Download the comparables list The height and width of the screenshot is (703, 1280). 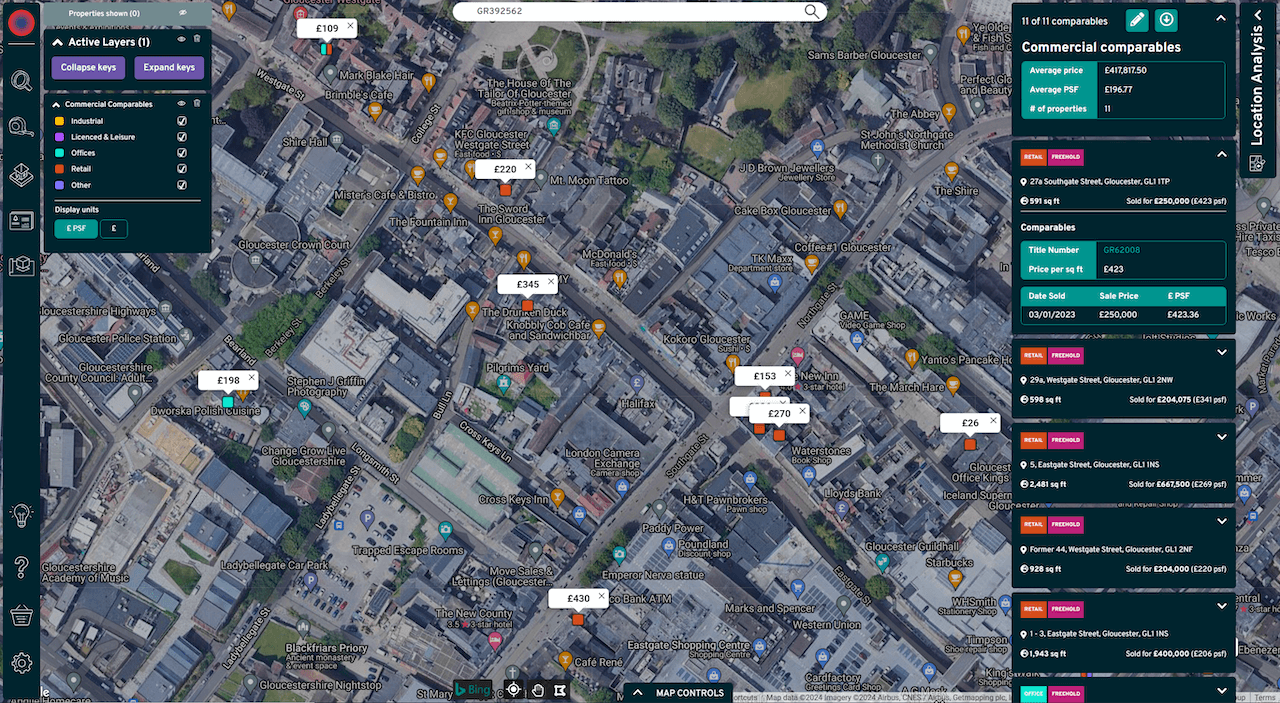[1166, 20]
